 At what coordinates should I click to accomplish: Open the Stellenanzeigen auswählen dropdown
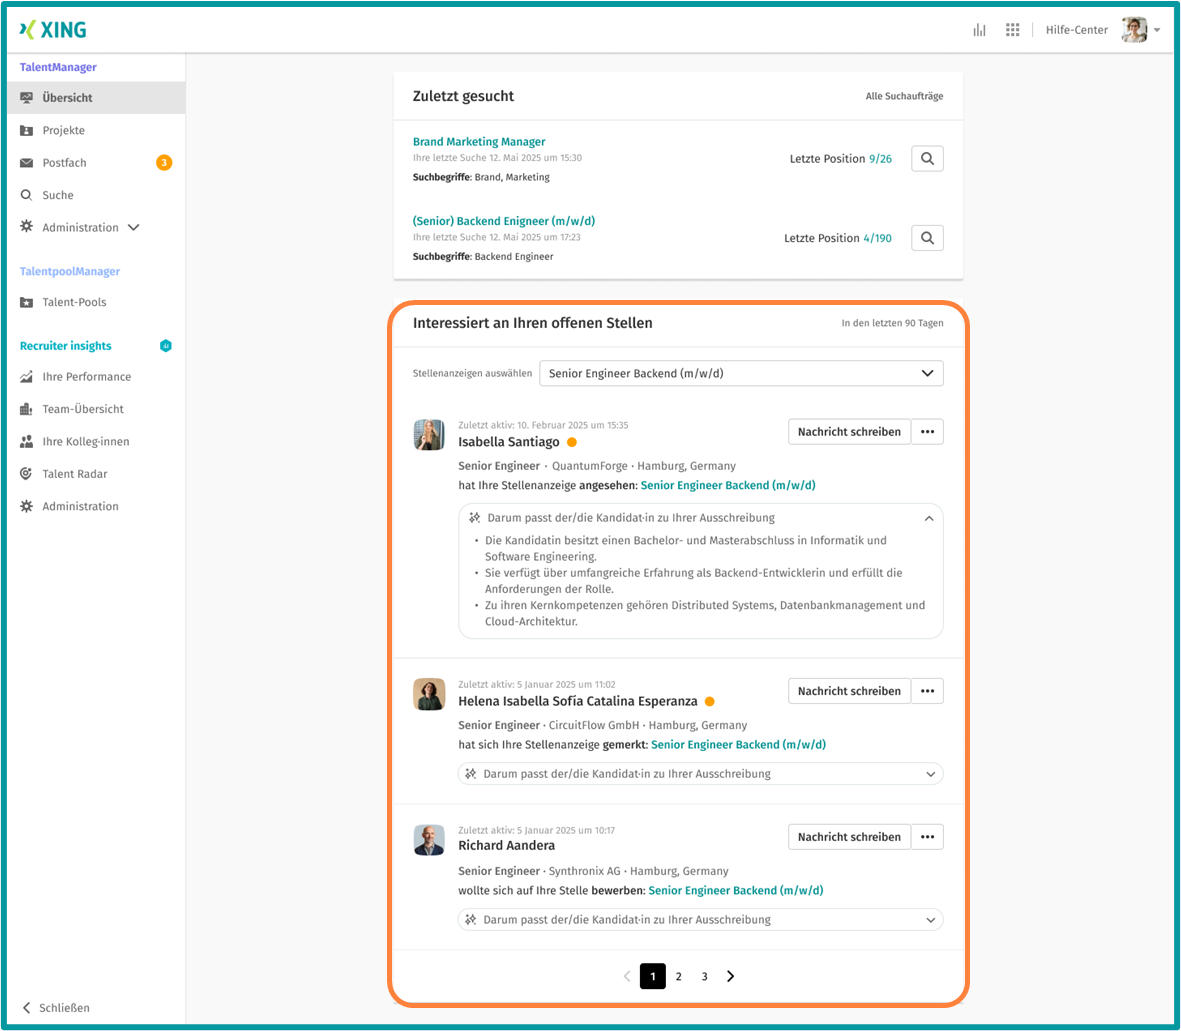click(741, 372)
